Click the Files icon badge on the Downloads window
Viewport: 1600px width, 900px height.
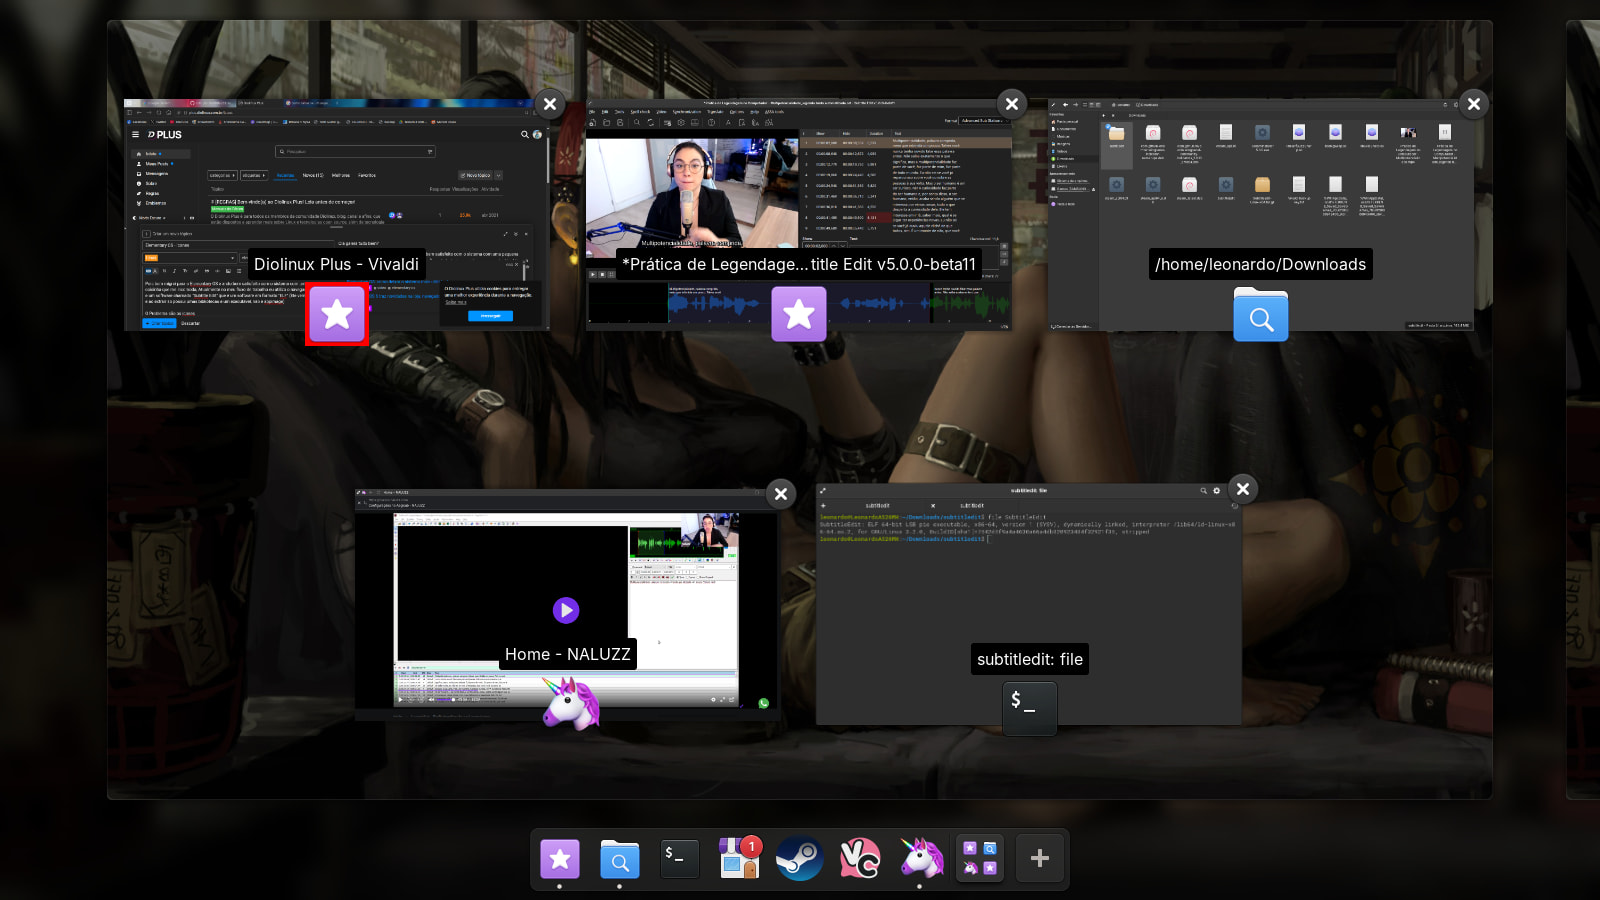click(x=1260, y=315)
